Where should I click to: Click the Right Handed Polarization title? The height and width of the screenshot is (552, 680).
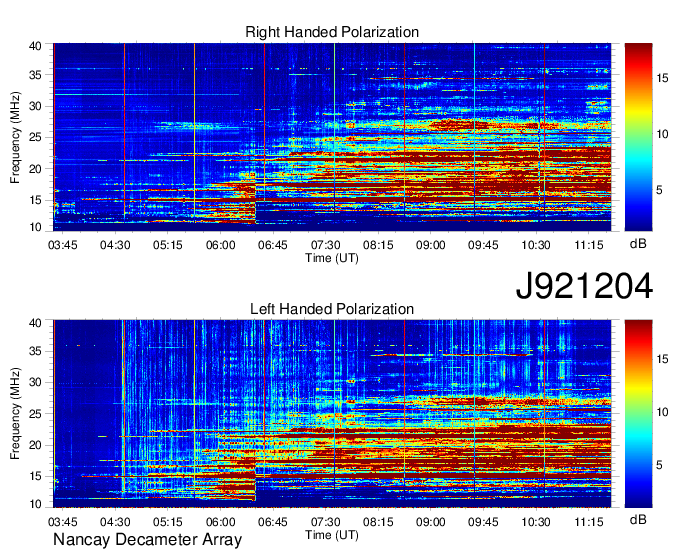click(332, 32)
